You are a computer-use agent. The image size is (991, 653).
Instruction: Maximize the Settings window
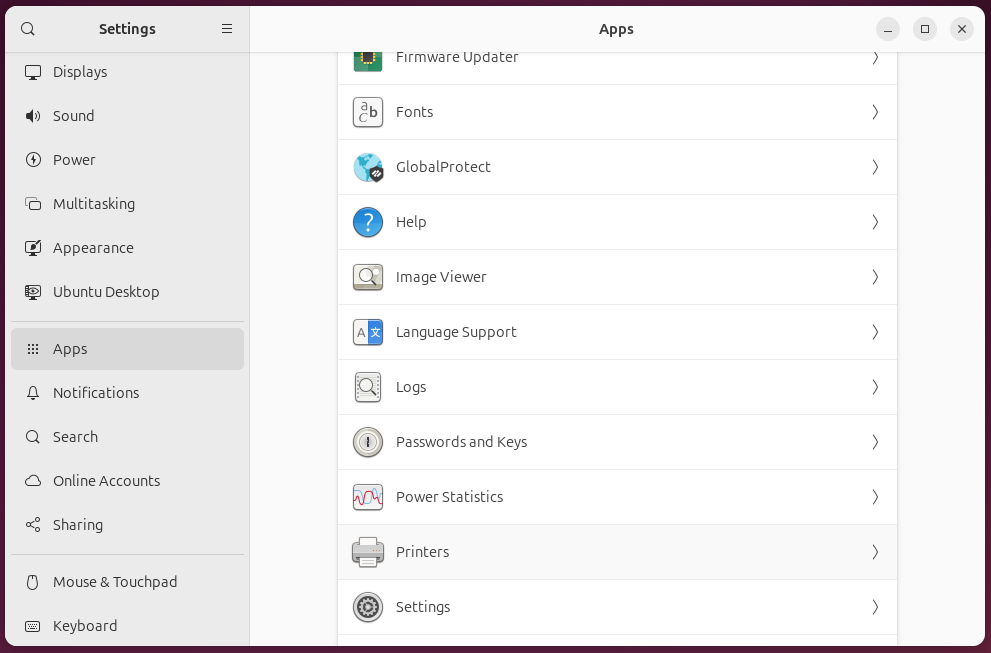click(x=925, y=29)
